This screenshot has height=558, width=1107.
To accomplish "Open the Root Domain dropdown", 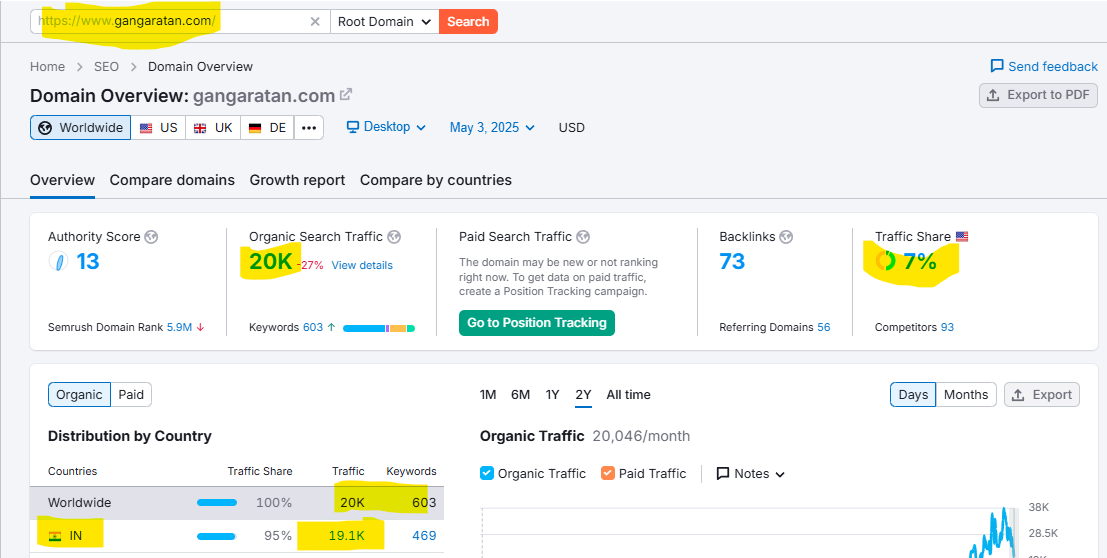I will tap(384, 21).
